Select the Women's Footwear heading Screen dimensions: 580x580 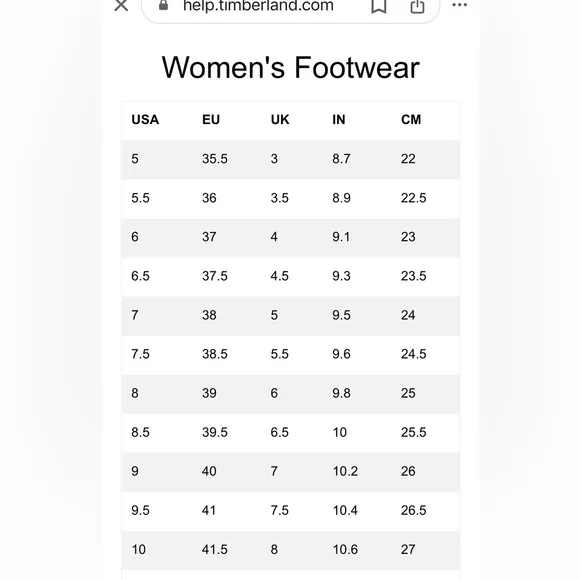[290, 68]
